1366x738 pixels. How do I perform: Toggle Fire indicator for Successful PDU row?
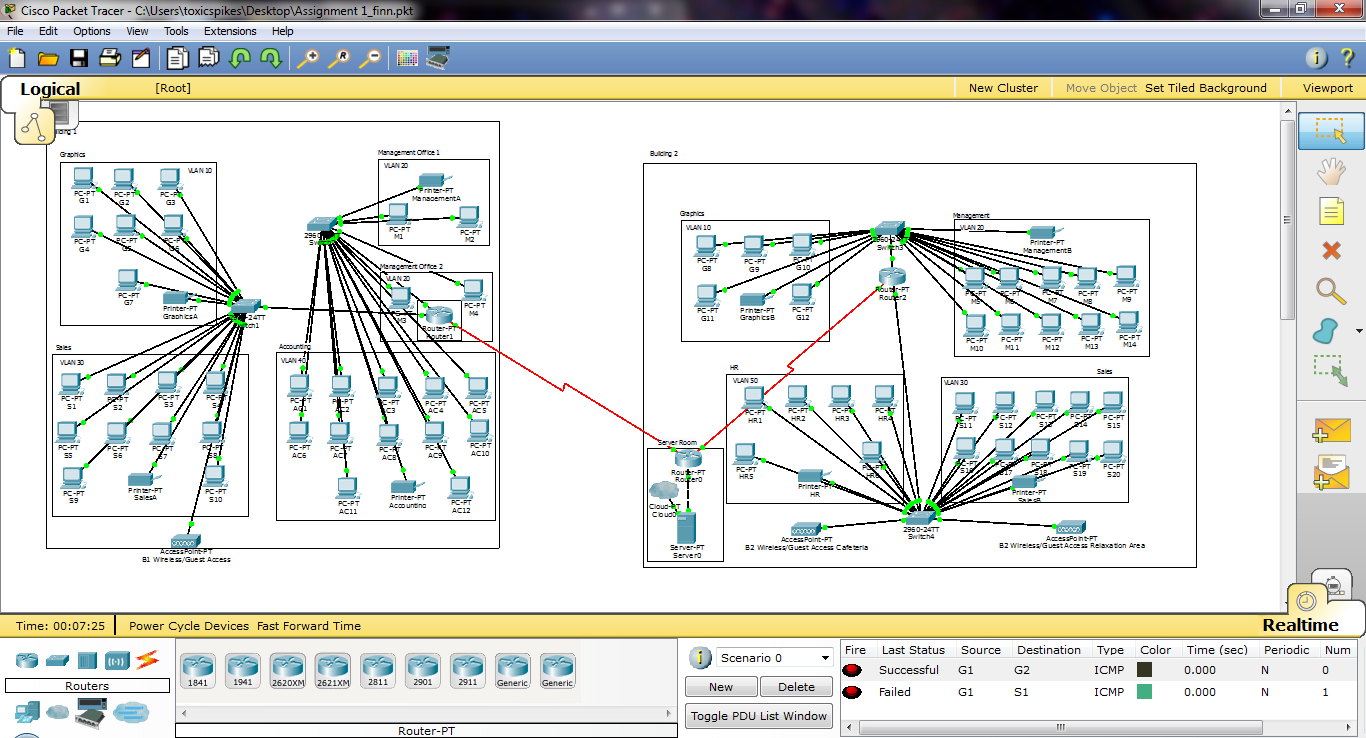[853, 670]
